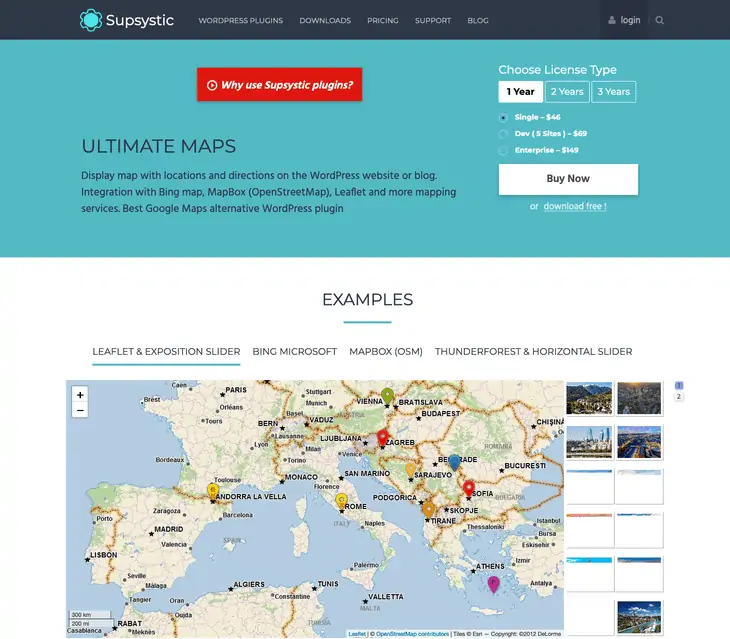Open the Downloads menu item
The width and height of the screenshot is (730, 639).
coord(325,20)
